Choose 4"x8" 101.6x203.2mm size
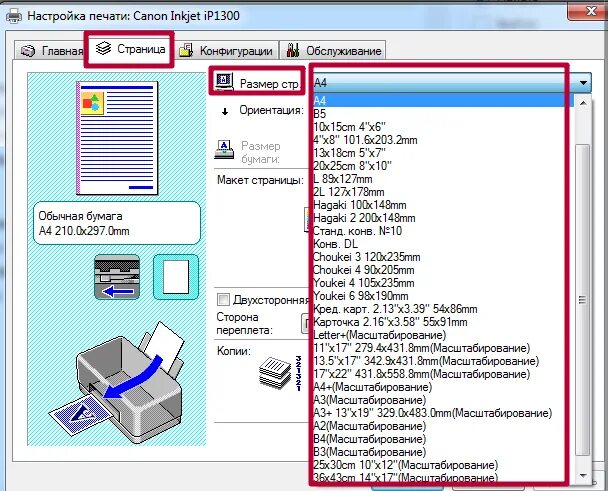Screen dimensions: 608x491 (x=443, y=140)
